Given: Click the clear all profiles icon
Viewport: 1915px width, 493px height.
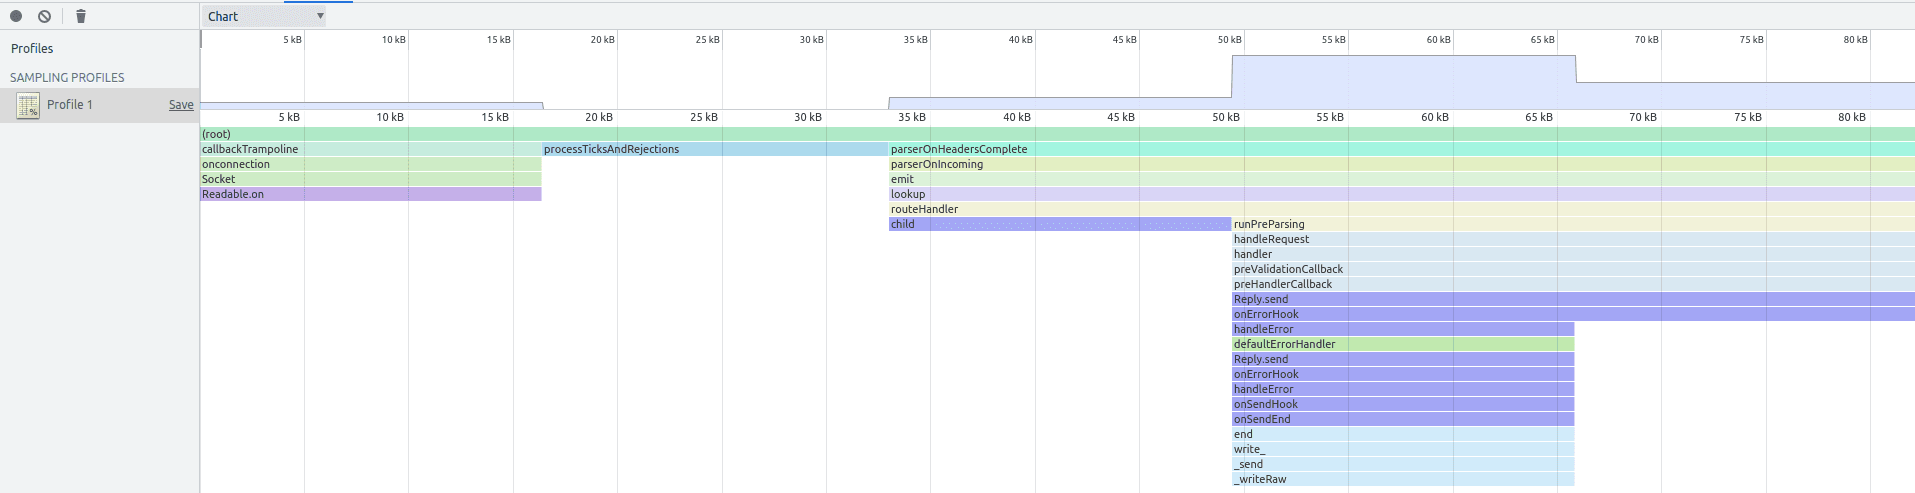Looking at the screenshot, I should tap(45, 16).
